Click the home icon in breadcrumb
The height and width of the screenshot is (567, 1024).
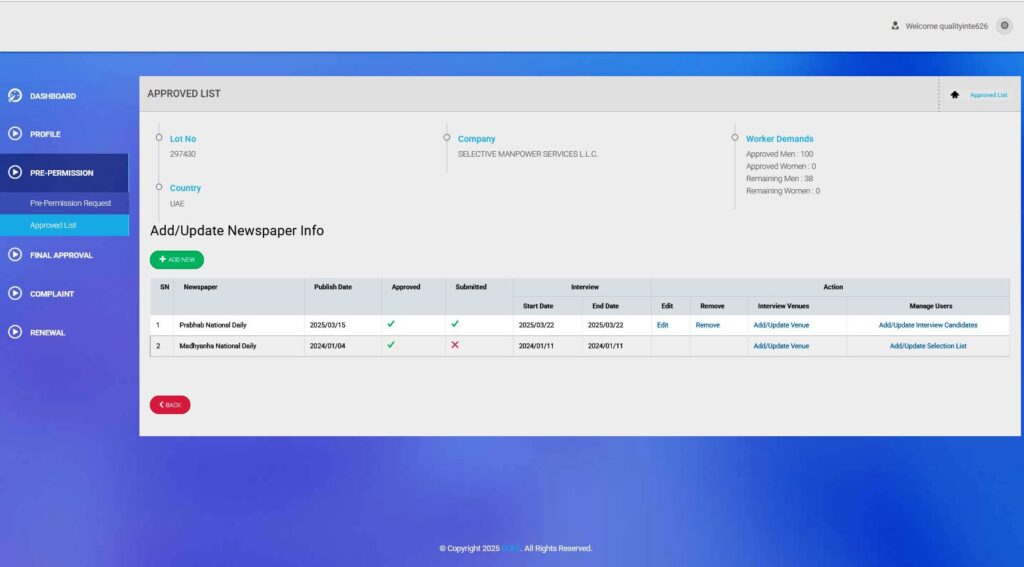click(954, 95)
